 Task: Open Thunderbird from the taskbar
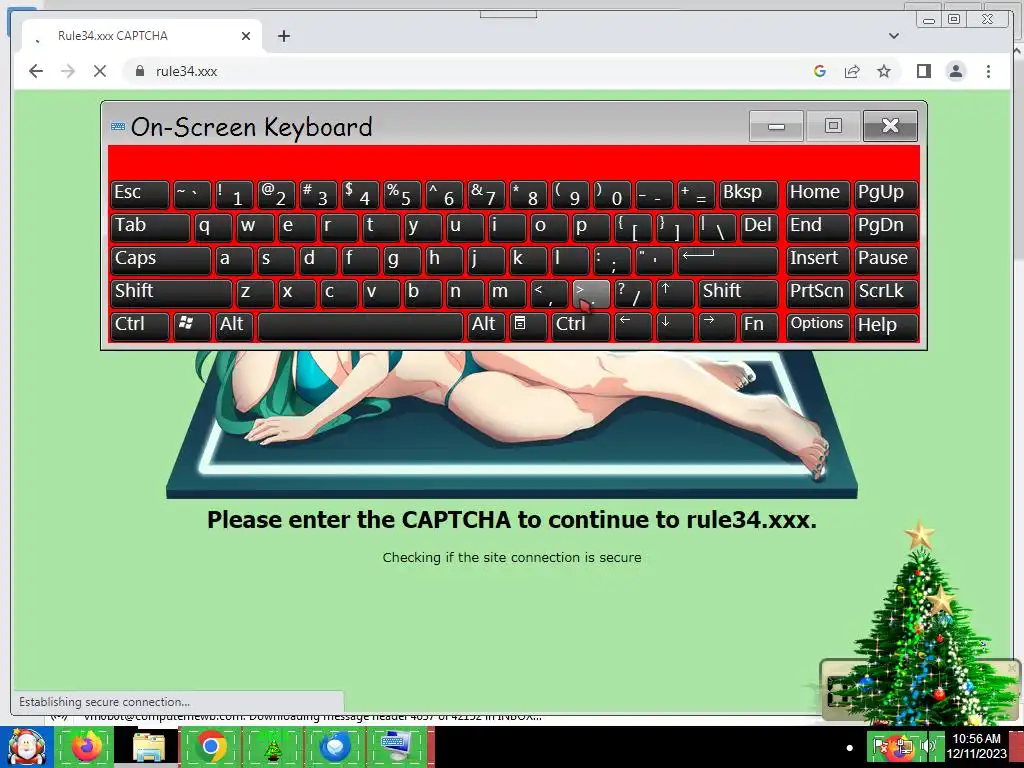tap(335, 746)
